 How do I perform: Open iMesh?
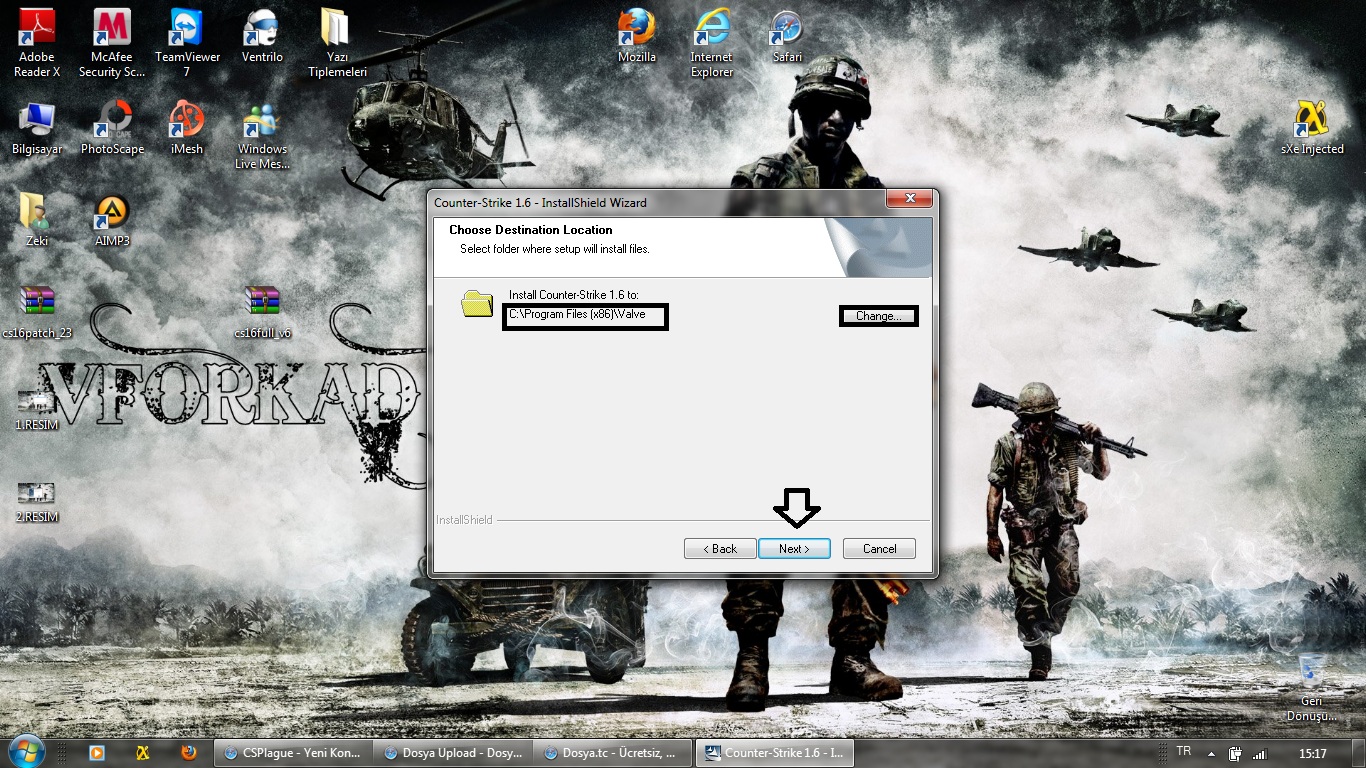click(186, 120)
